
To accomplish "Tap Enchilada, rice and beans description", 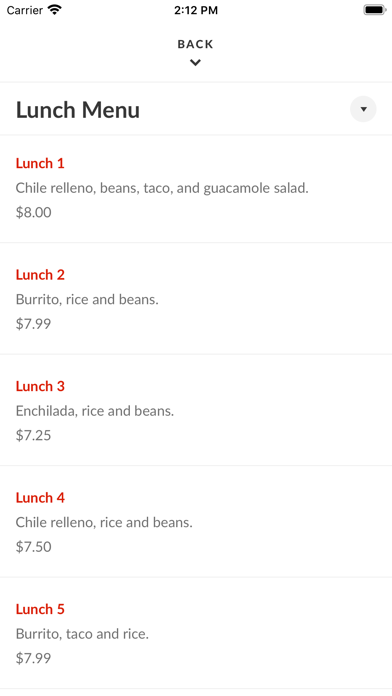I will pyautogui.click(x=95, y=411).
